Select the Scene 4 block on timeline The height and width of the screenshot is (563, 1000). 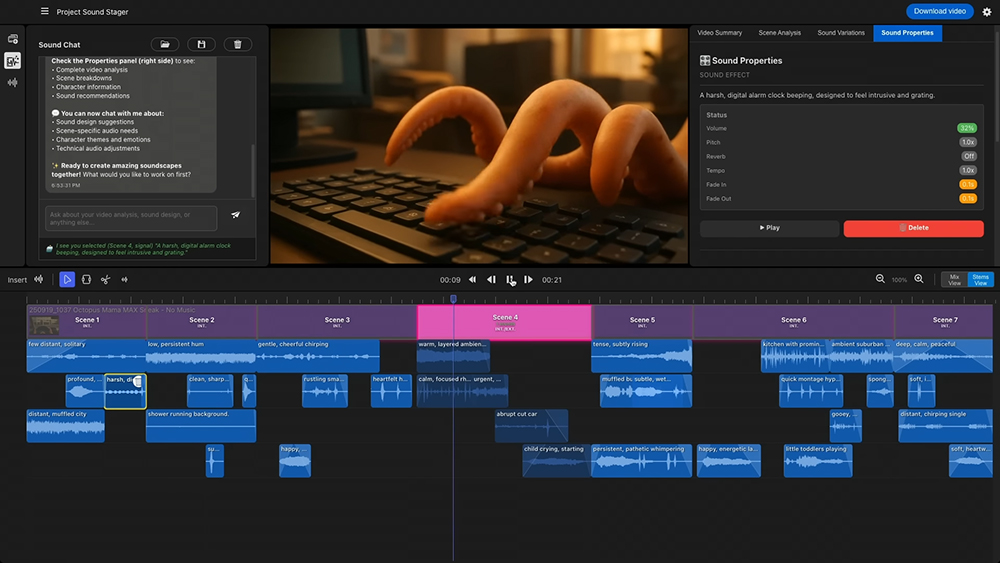pos(504,322)
